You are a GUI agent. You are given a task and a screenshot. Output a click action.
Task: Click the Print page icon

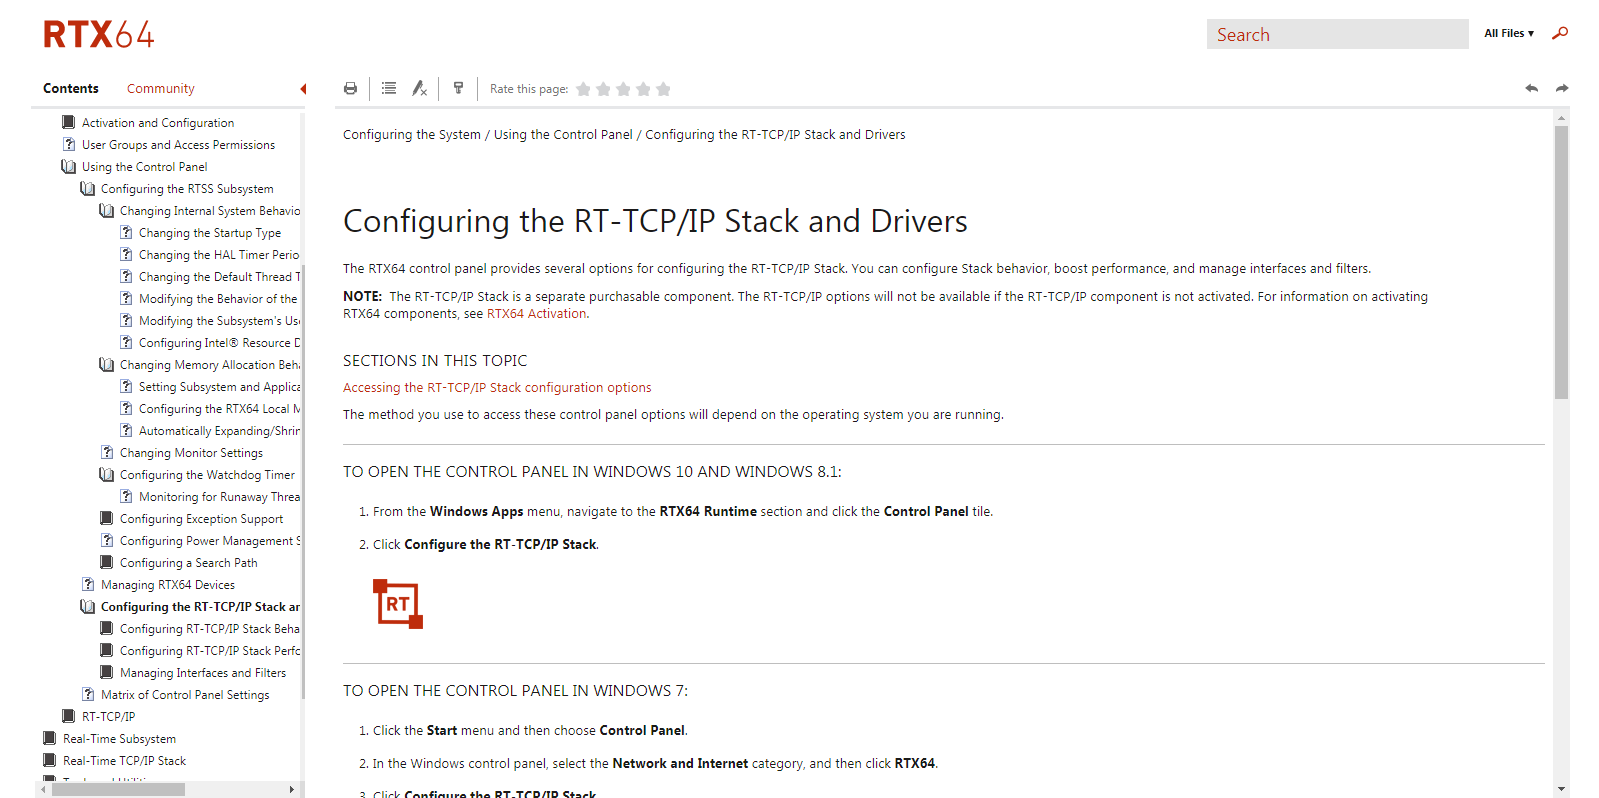[x=350, y=89]
